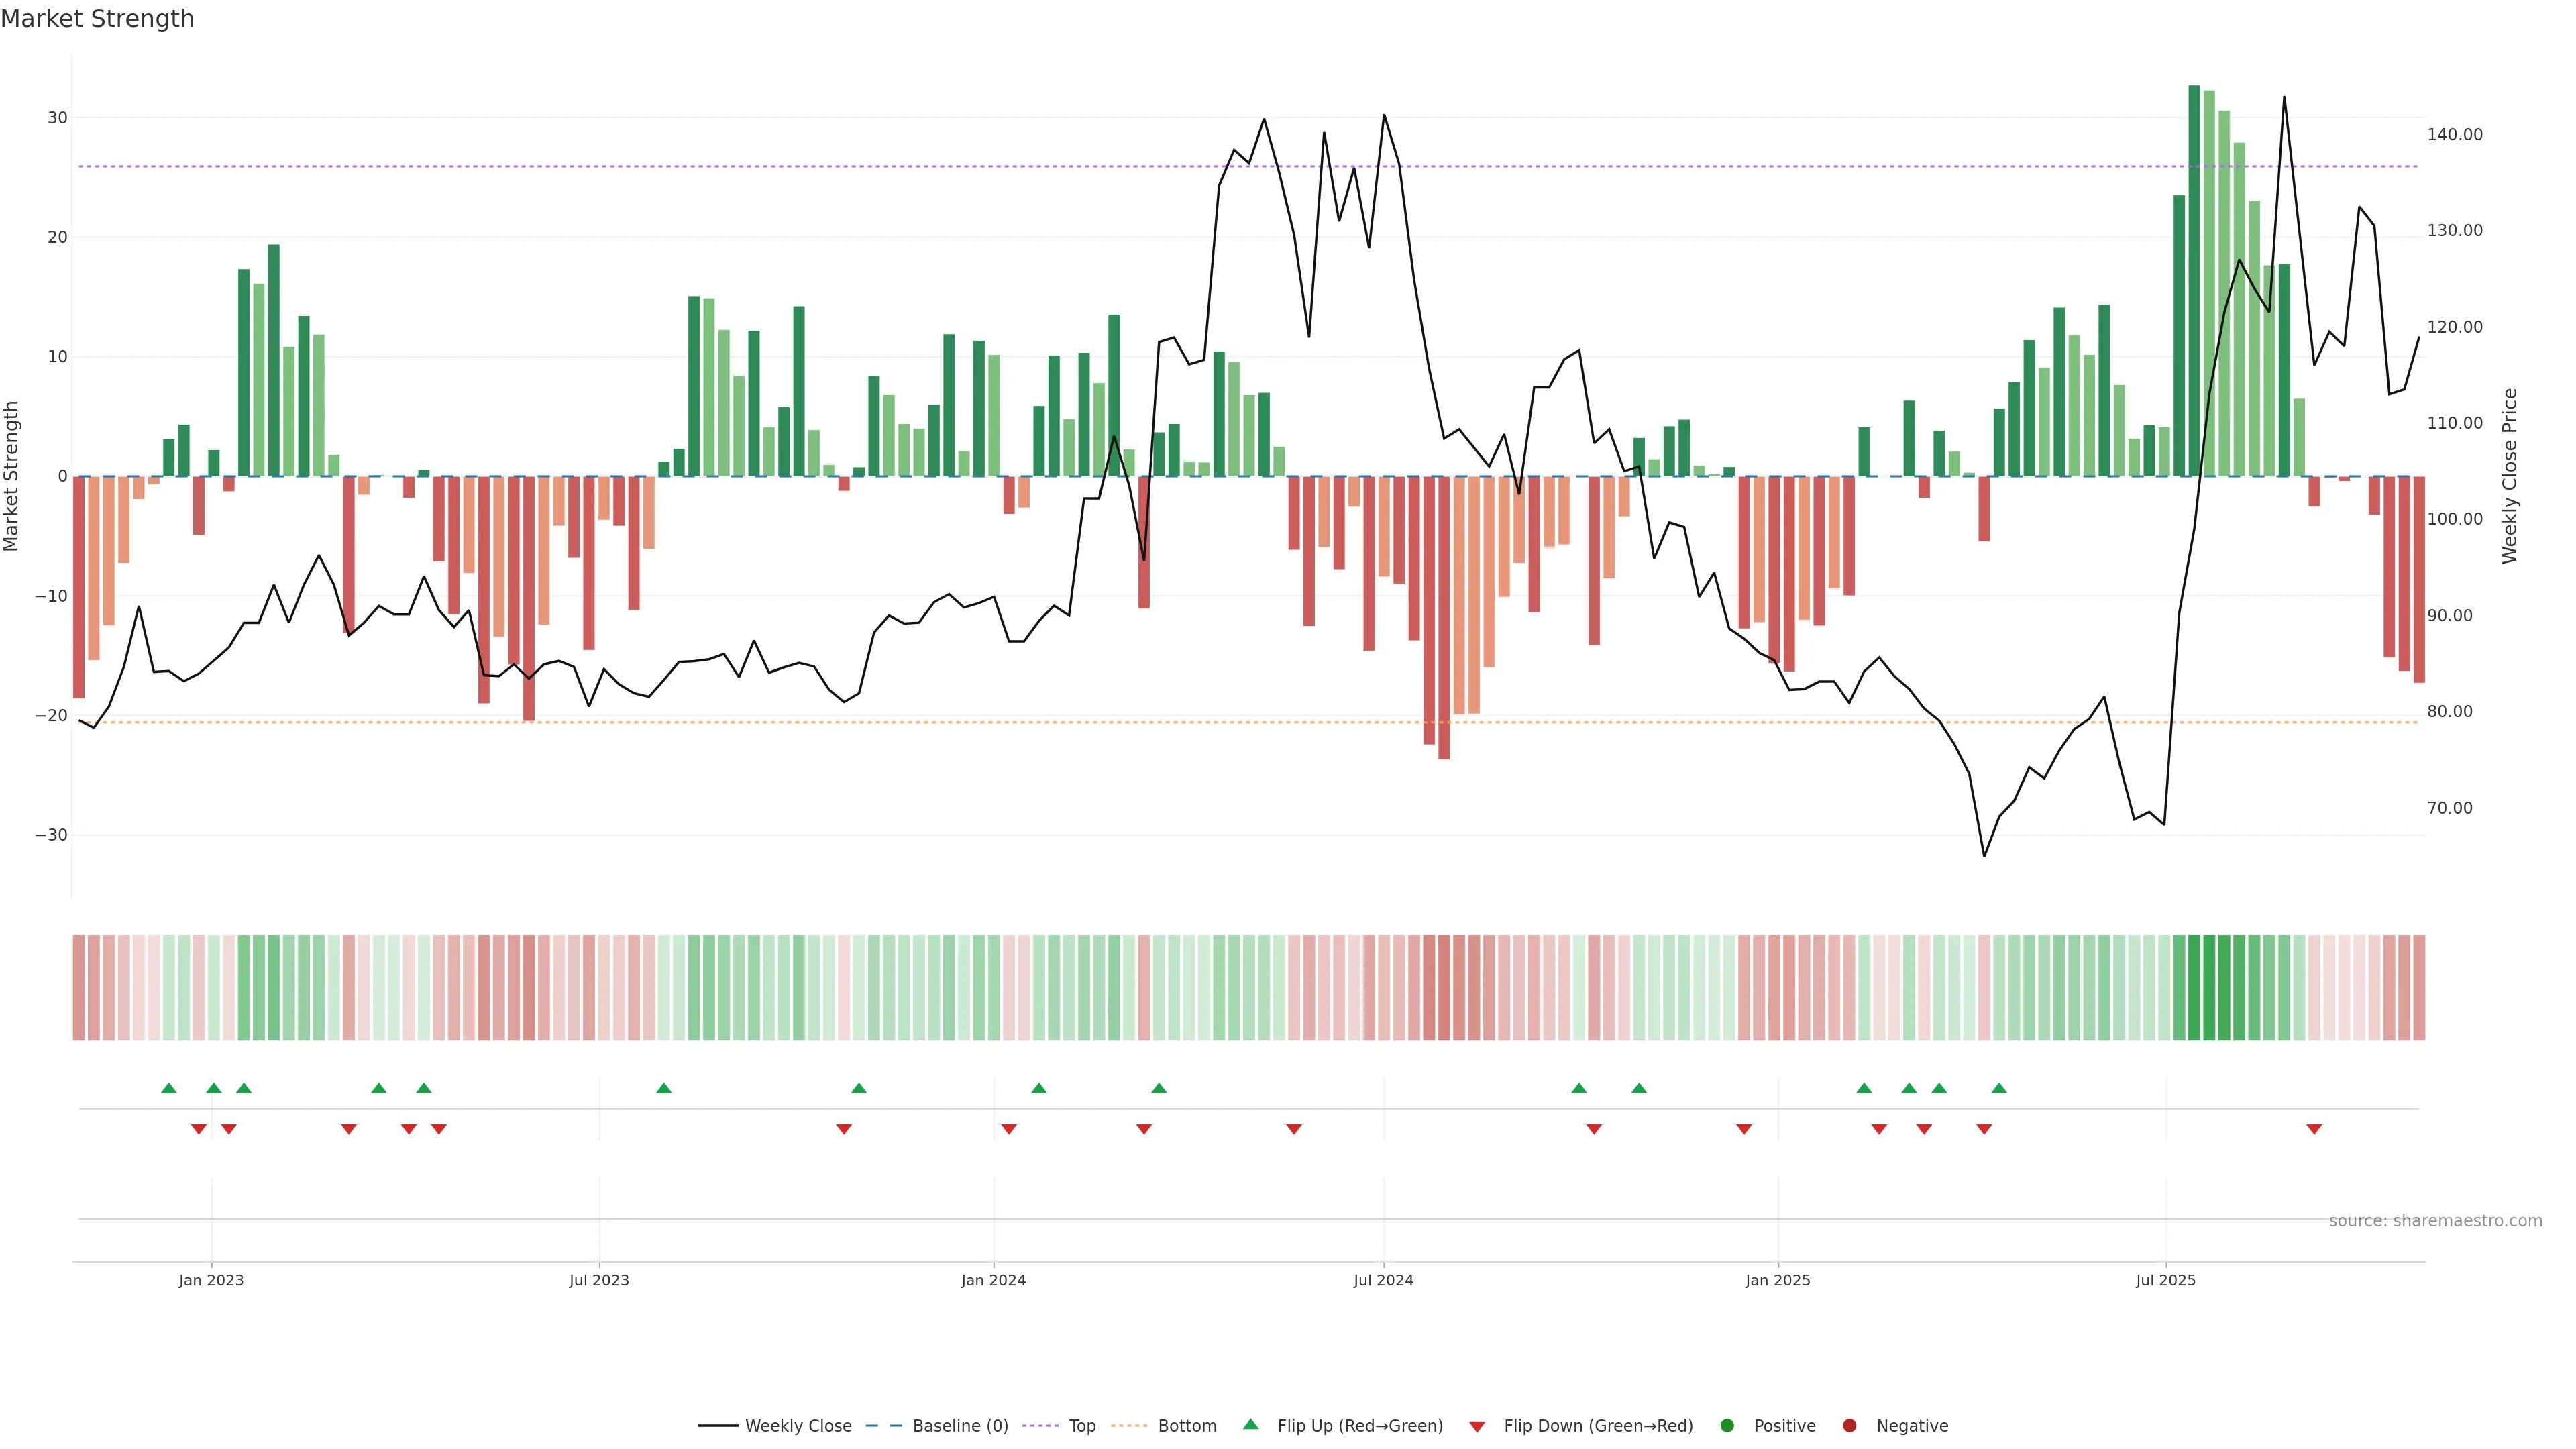Click the flip-down marker before Jan 2025

click(1744, 1129)
